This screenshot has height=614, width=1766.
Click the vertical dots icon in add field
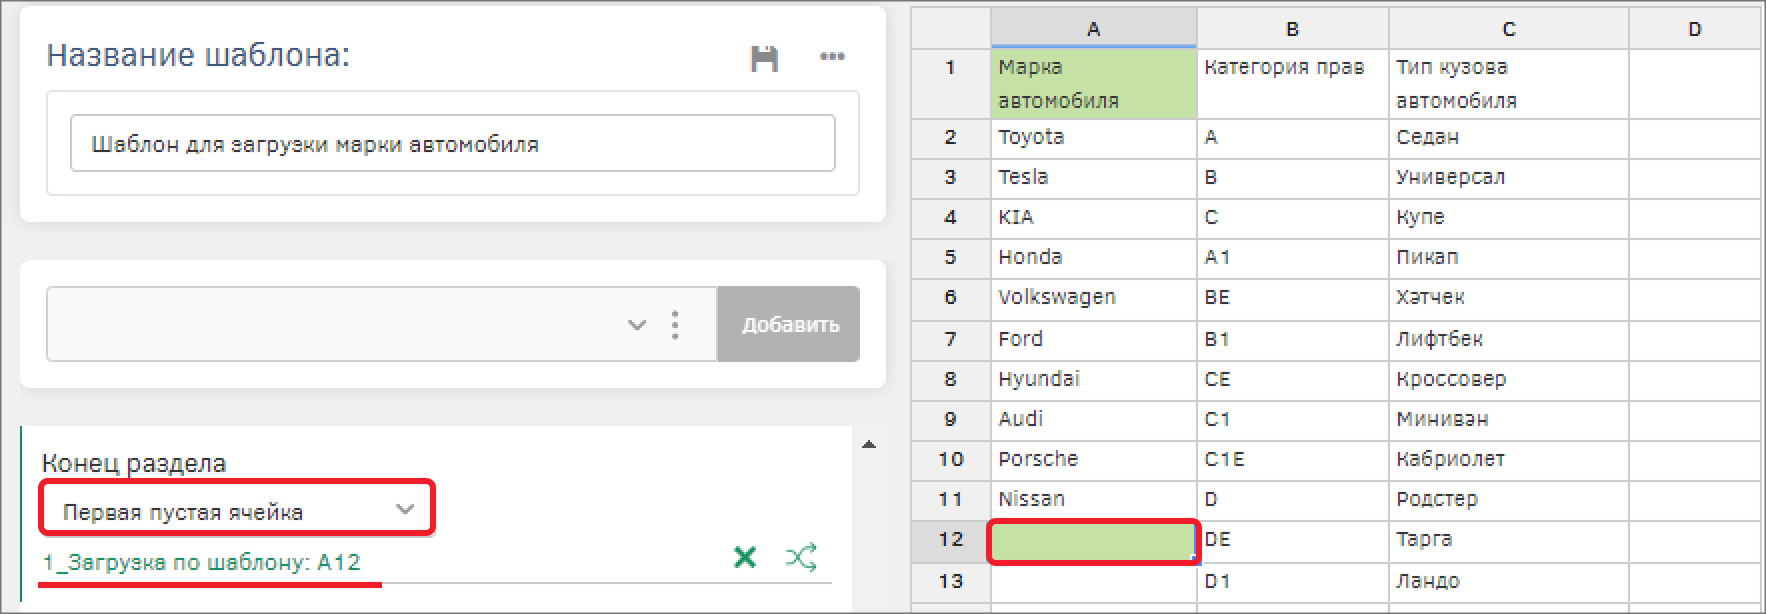tap(676, 325)
